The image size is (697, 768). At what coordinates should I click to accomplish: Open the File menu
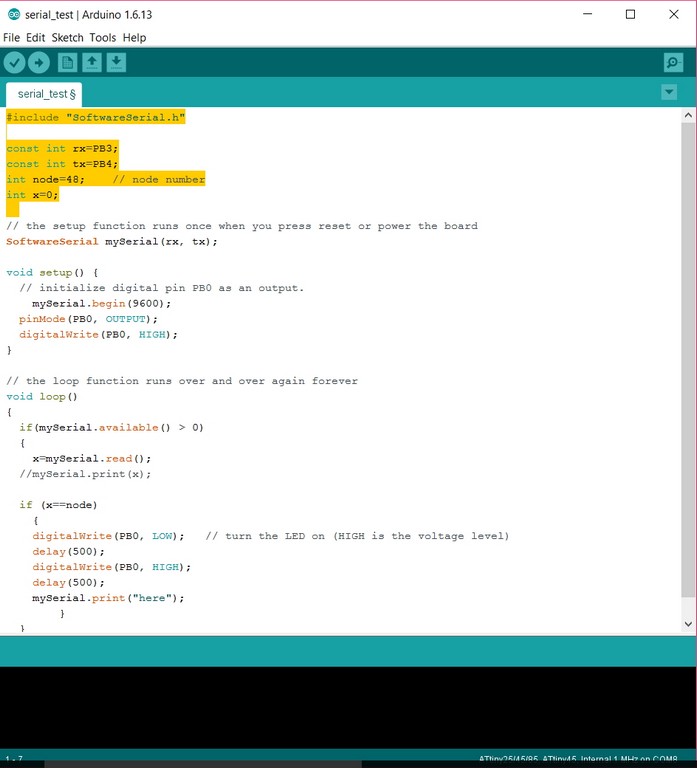click(11, 38)
